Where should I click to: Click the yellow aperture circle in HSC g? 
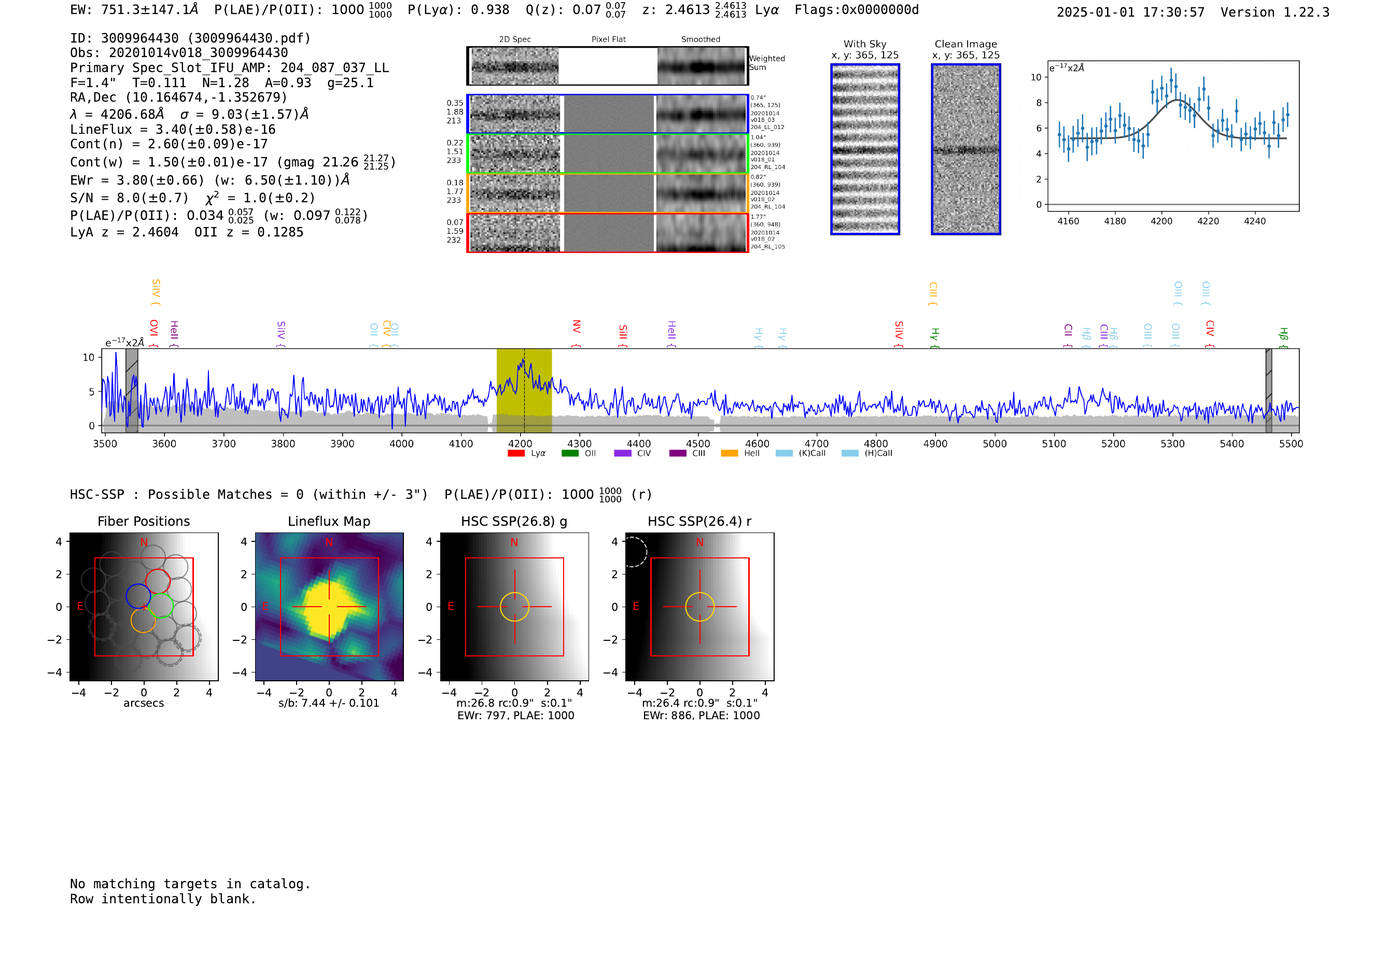pos(514,606)
